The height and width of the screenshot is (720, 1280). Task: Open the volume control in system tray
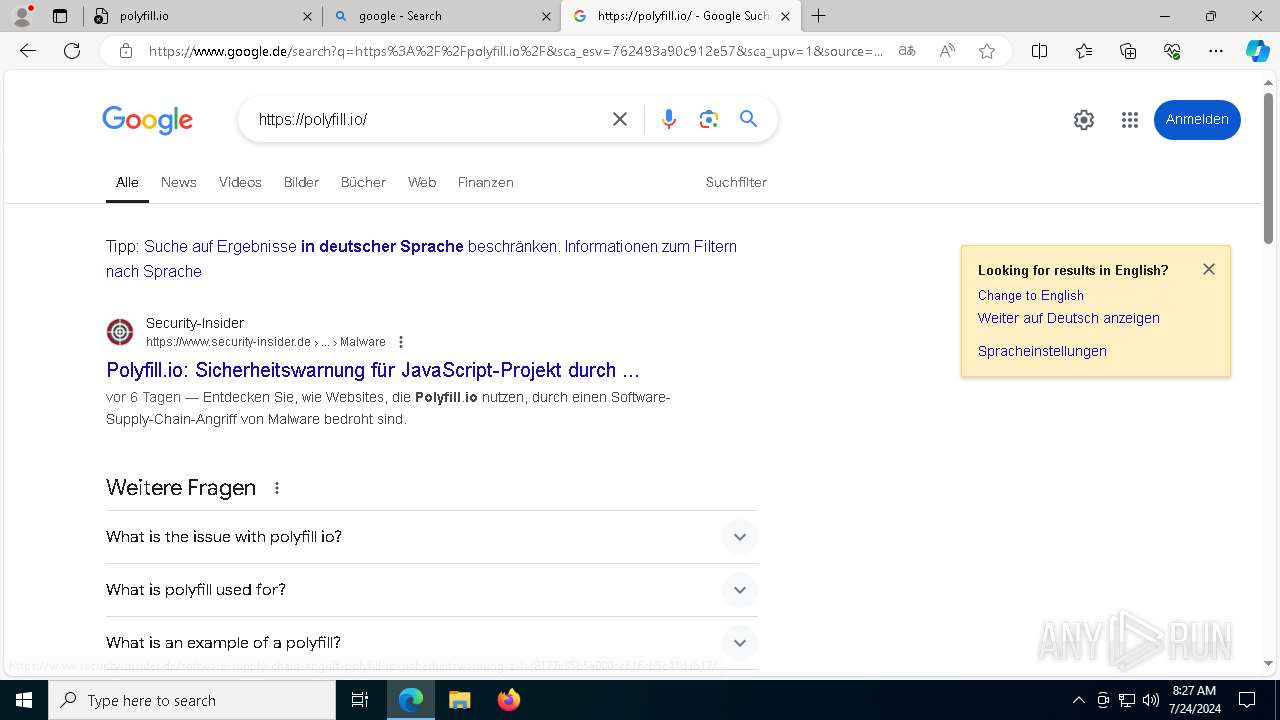[x=1151, y=700]
